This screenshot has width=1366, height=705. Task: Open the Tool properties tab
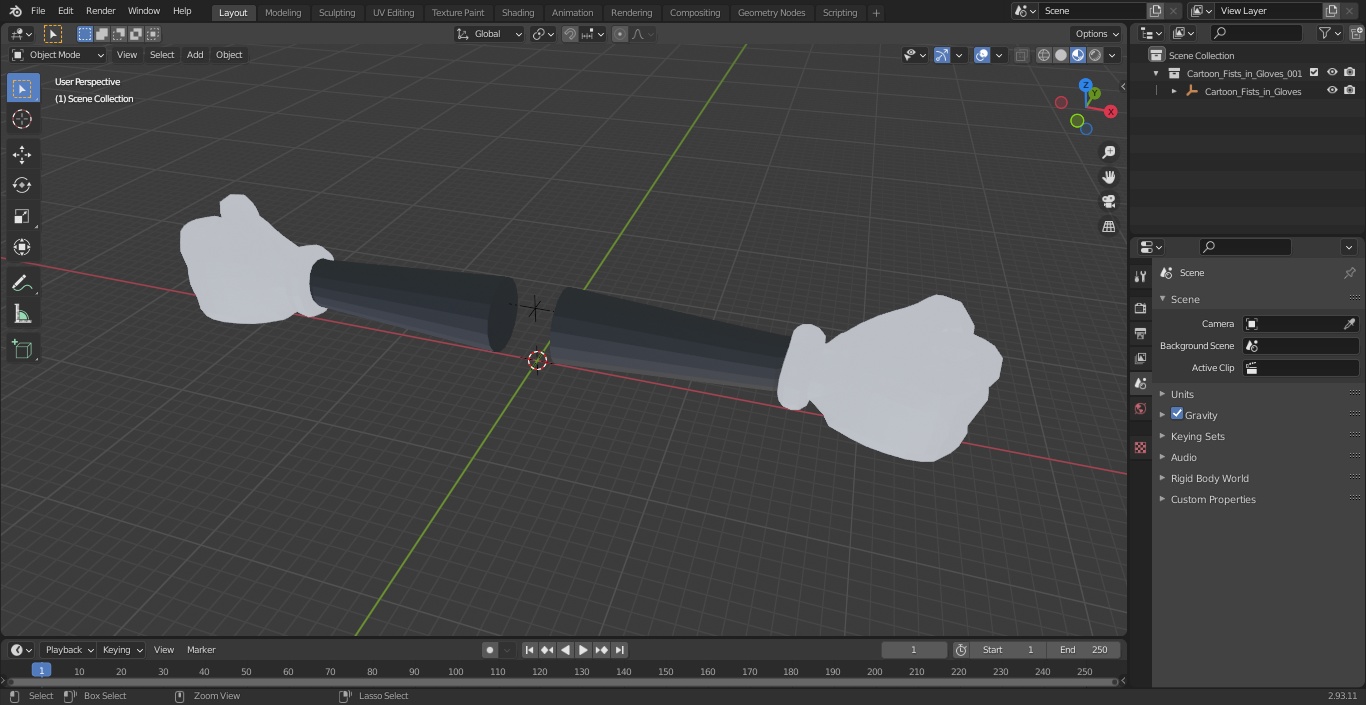click(1140, 276)
